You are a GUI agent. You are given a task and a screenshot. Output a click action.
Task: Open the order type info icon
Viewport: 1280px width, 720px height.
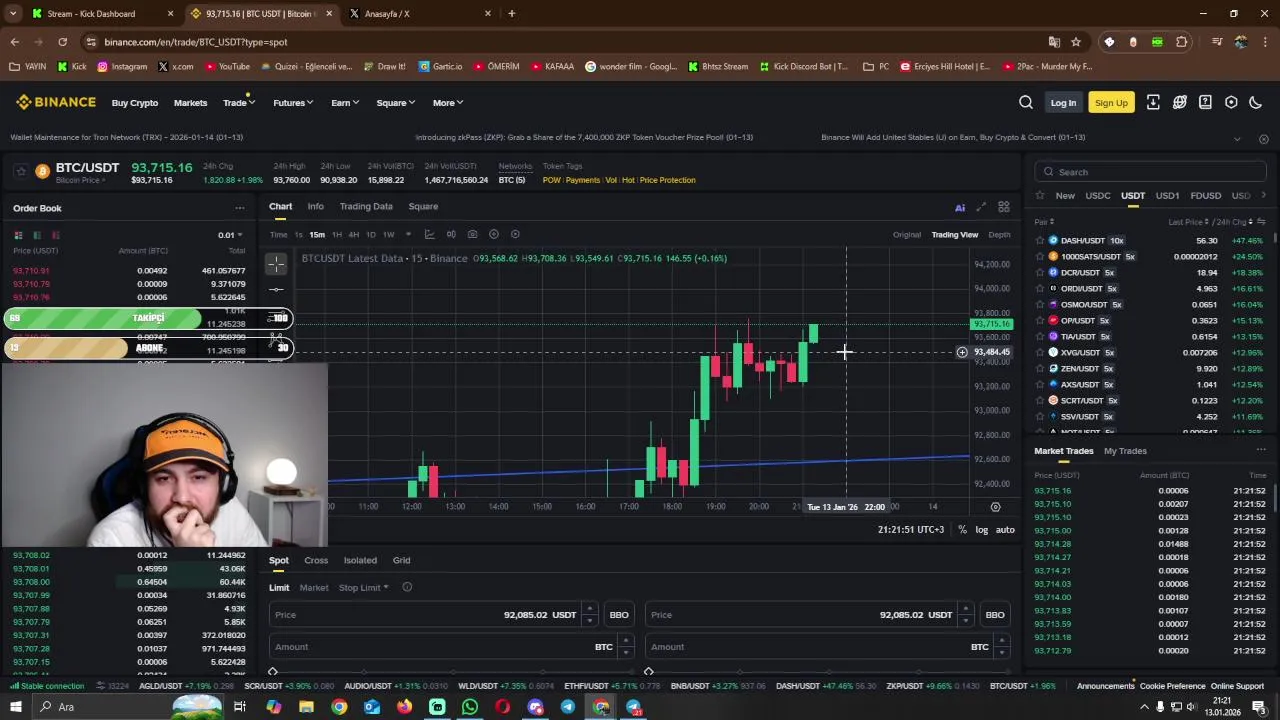pyautogui.click(x=407, y=587)
